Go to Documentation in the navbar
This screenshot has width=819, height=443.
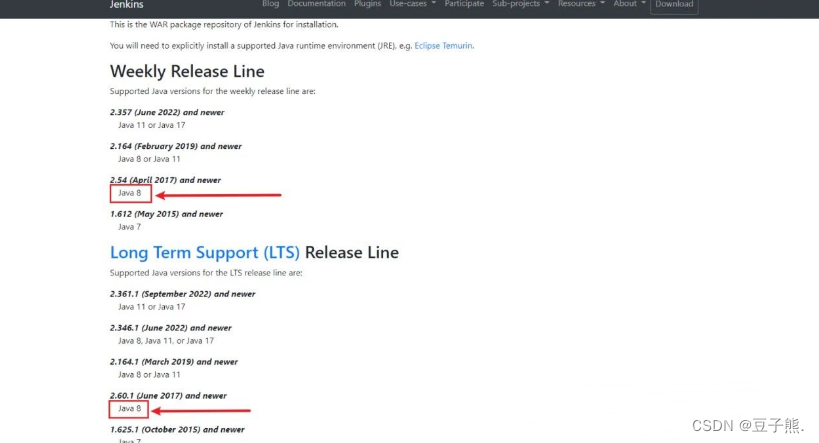coord(317,4)
